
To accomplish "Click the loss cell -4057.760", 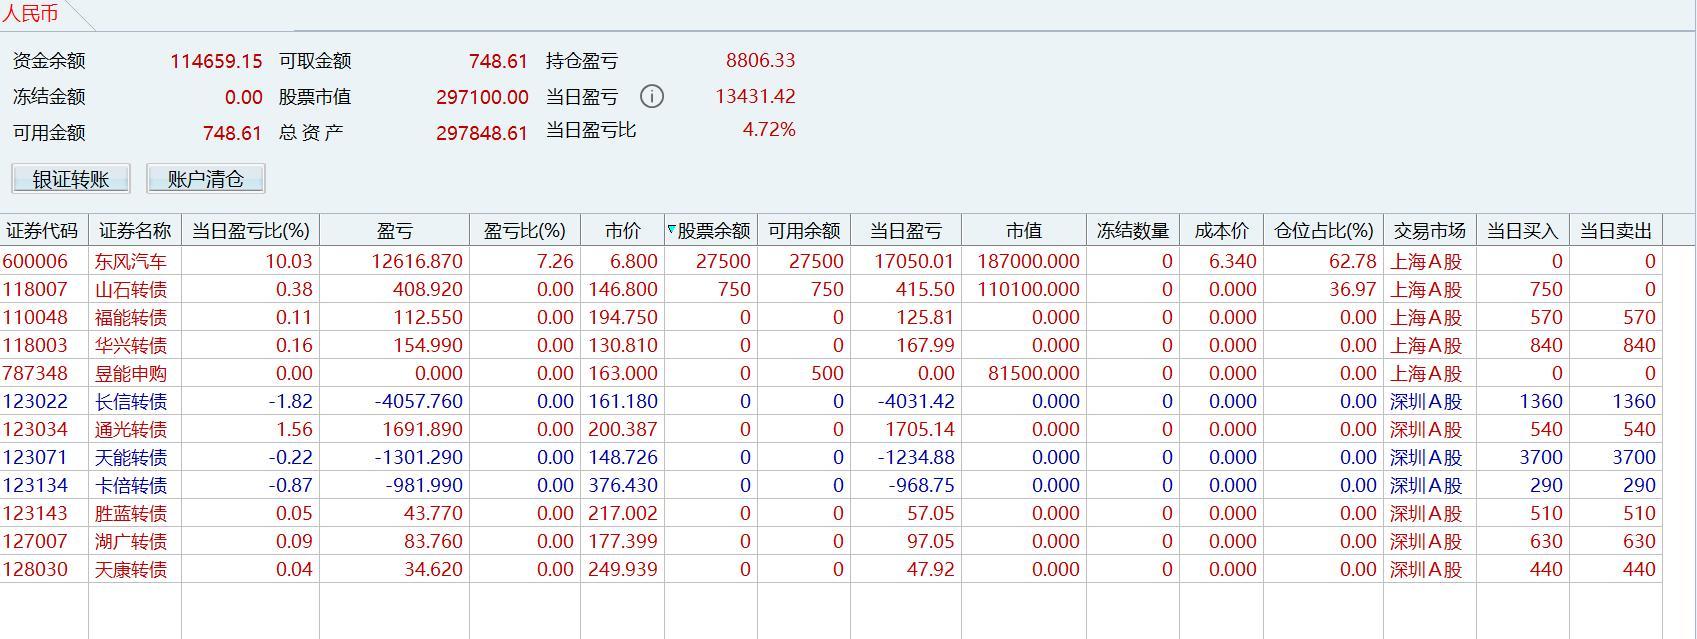I will 419,401.
